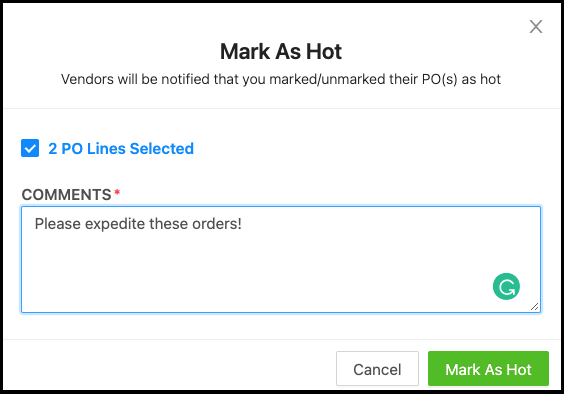Click the Mark As Hot dialog heading
The width and height of the screenshot is (564, 394).
[x=281, y=51]
